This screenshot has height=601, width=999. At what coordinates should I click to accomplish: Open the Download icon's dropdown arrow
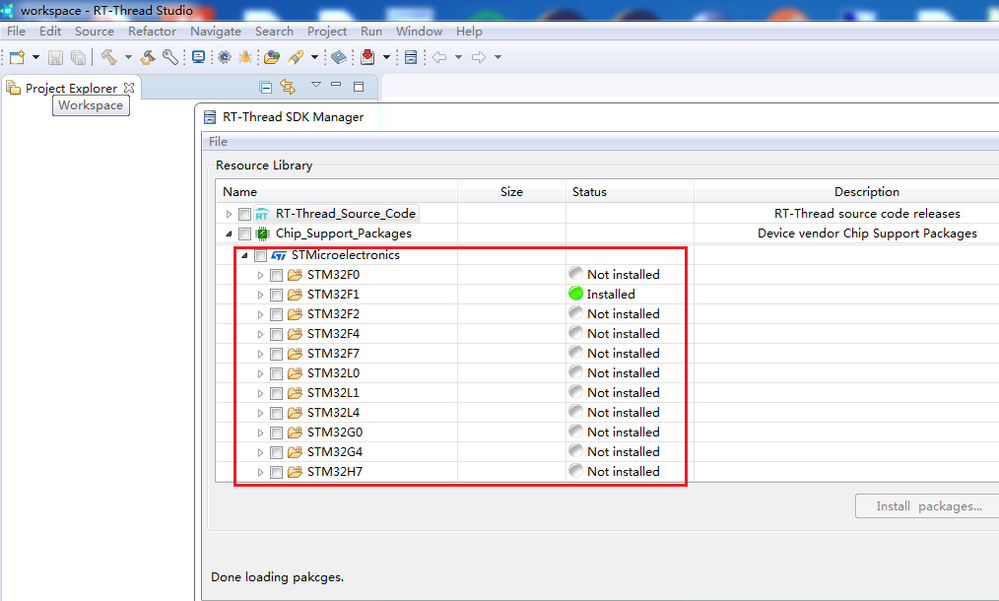pyautogui.click(x=386, y=57)
